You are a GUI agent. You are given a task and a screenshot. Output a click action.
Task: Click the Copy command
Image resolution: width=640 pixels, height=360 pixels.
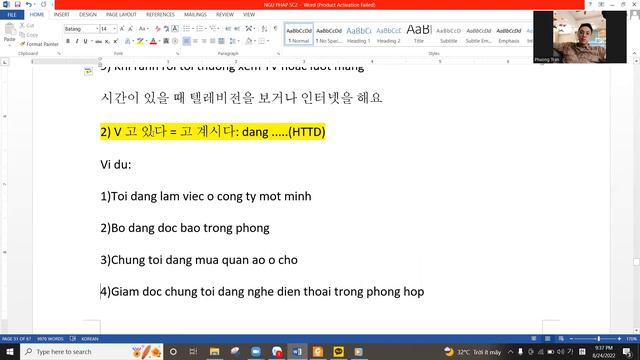(29, 35)
